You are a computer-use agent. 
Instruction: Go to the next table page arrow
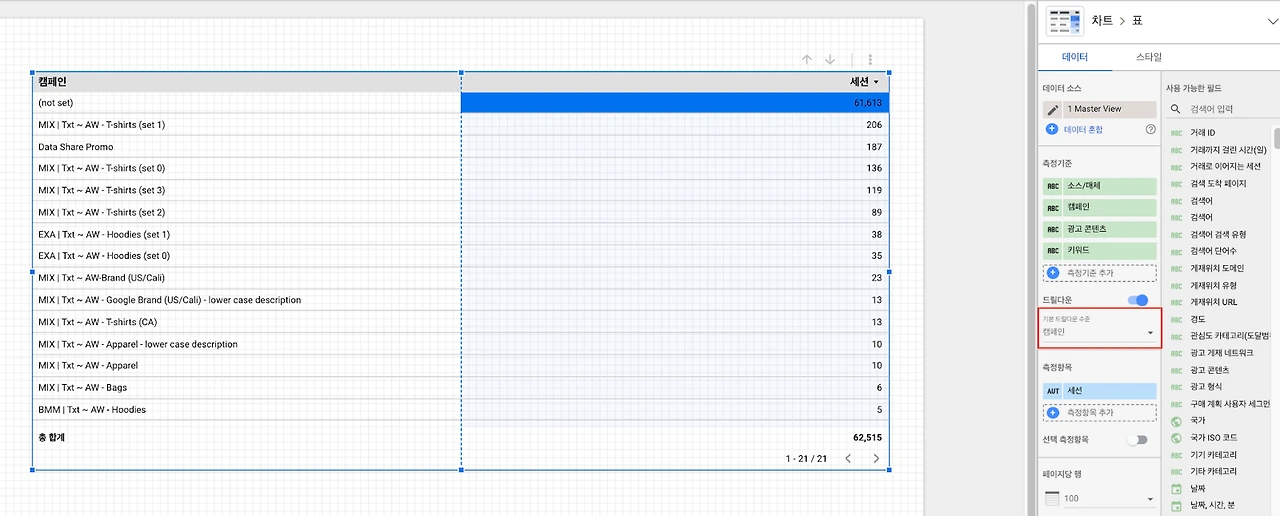(876, 458)
